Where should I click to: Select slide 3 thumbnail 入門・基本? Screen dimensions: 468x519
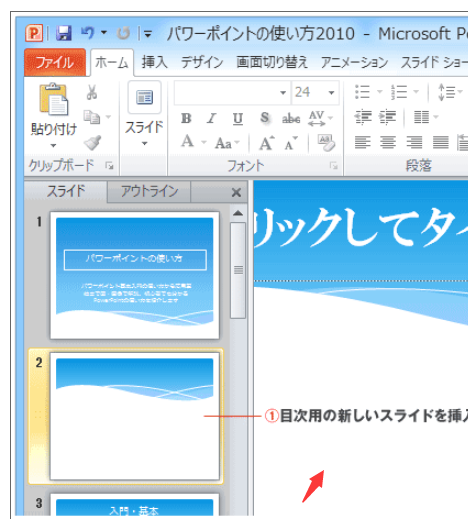[135, 505]
